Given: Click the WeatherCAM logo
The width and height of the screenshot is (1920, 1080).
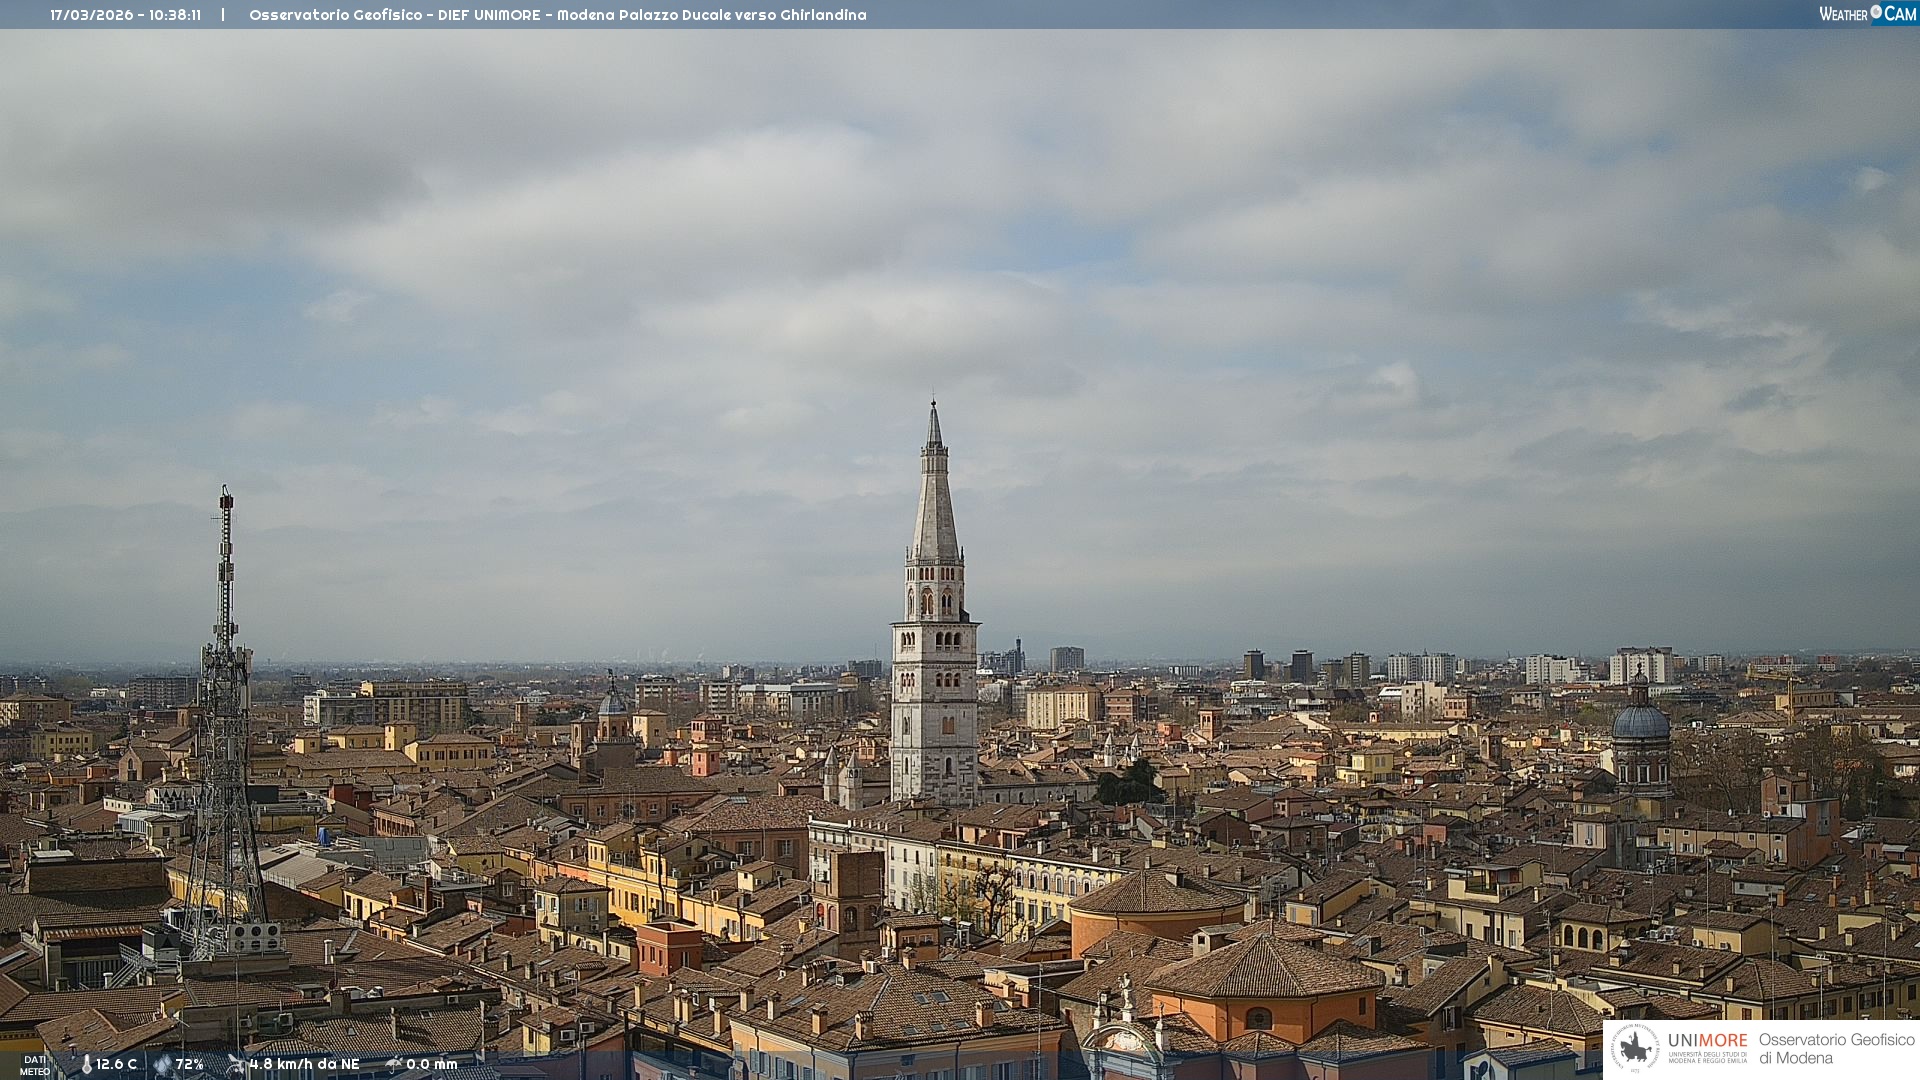Looking at the screenshot, I should point(1867,14).
